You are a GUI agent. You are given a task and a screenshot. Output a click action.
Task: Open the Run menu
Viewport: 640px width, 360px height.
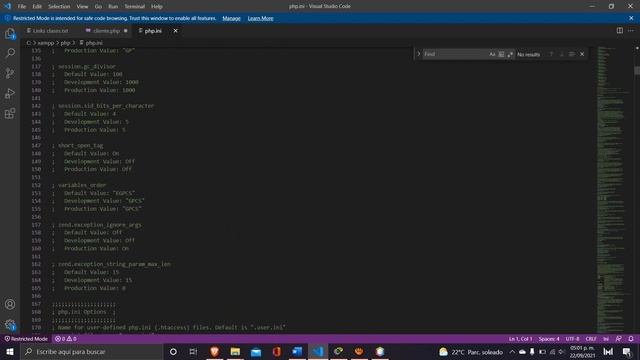tap(113, 7)
